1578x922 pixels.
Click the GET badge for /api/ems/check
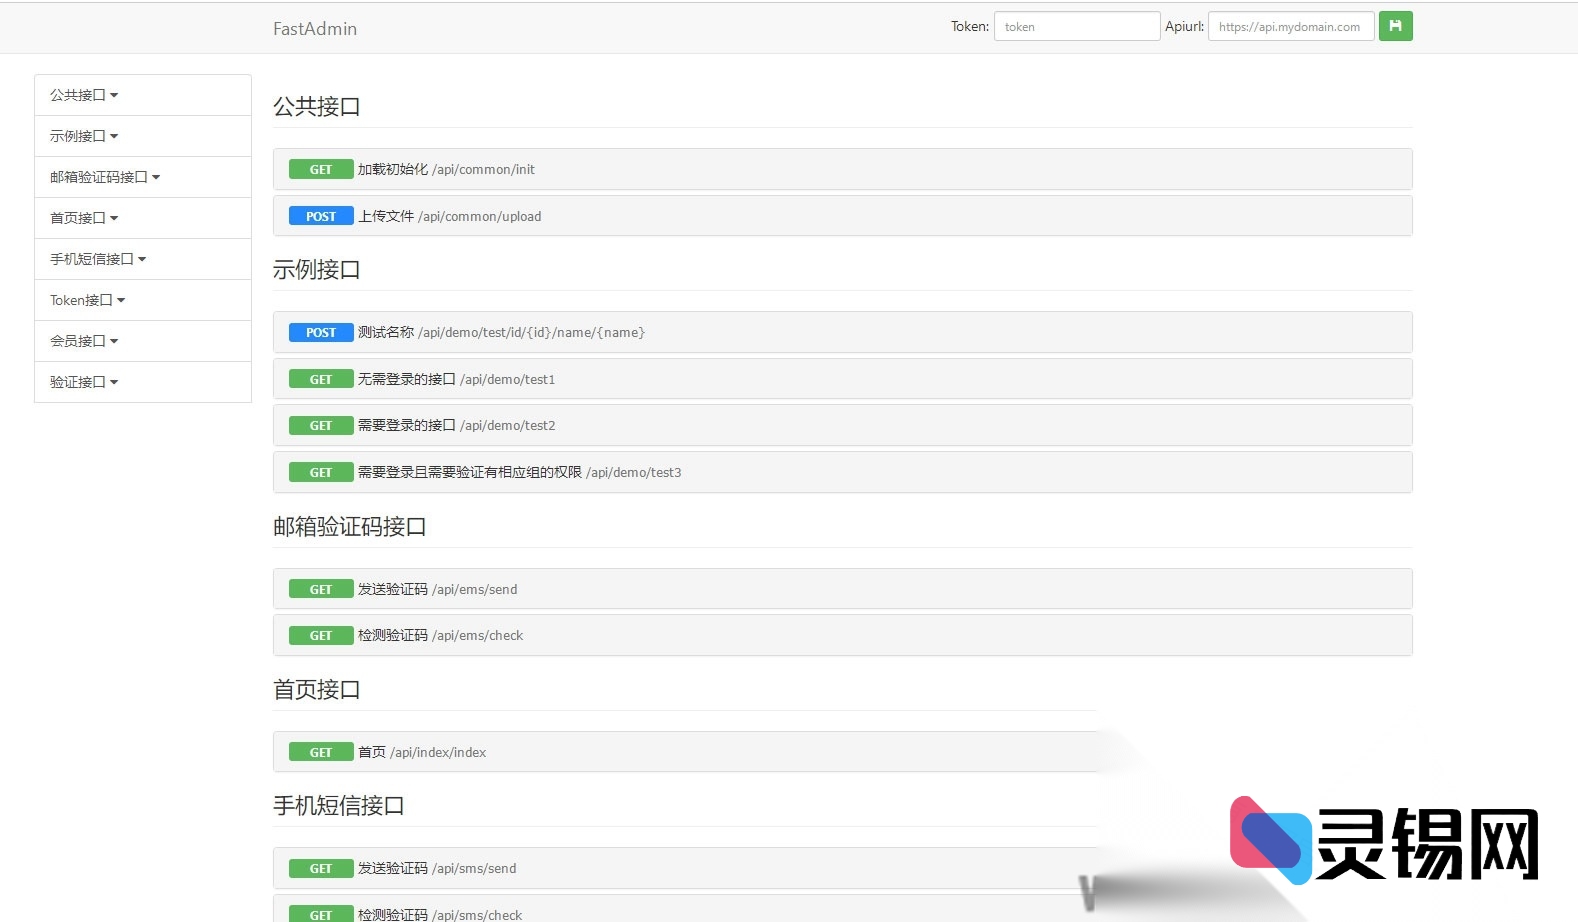pyautogui.click(x=320, y=636)
